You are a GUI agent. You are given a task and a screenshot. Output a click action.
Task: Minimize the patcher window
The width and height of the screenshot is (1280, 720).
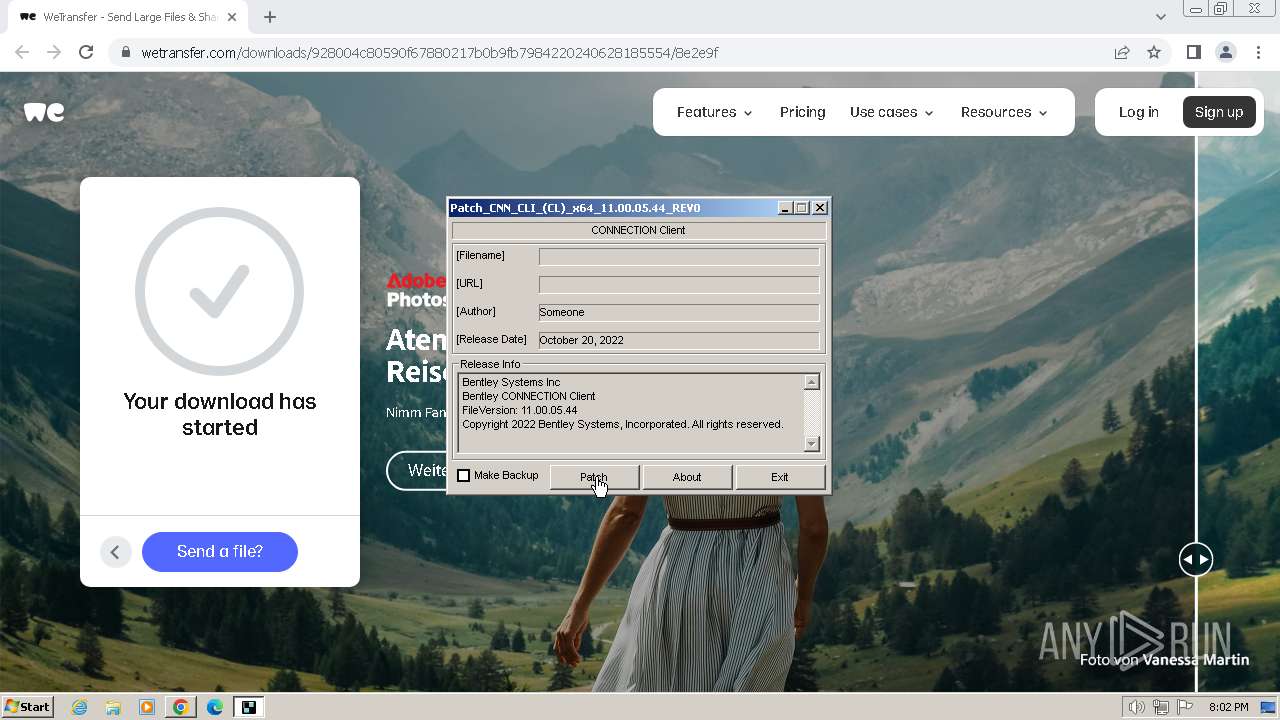point(785,208)
